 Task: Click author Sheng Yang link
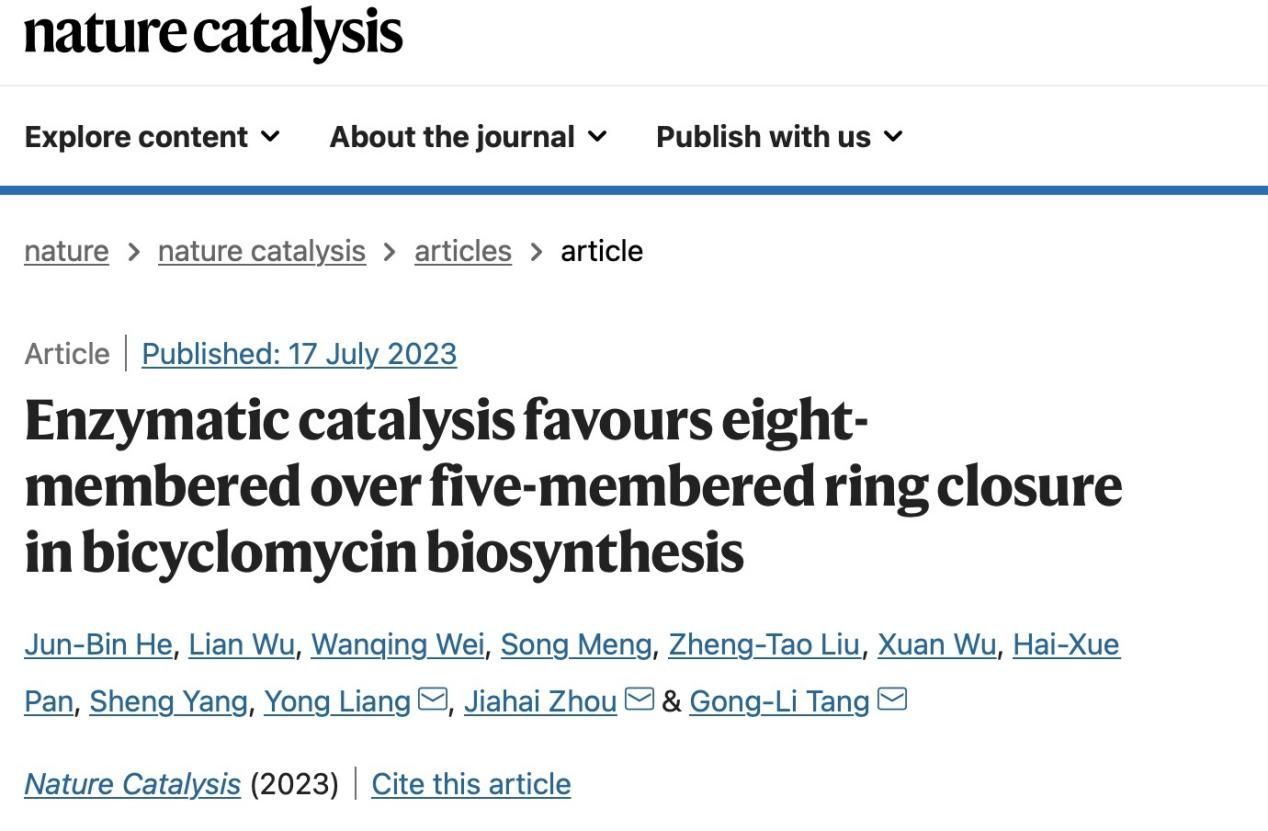point(168,702)
